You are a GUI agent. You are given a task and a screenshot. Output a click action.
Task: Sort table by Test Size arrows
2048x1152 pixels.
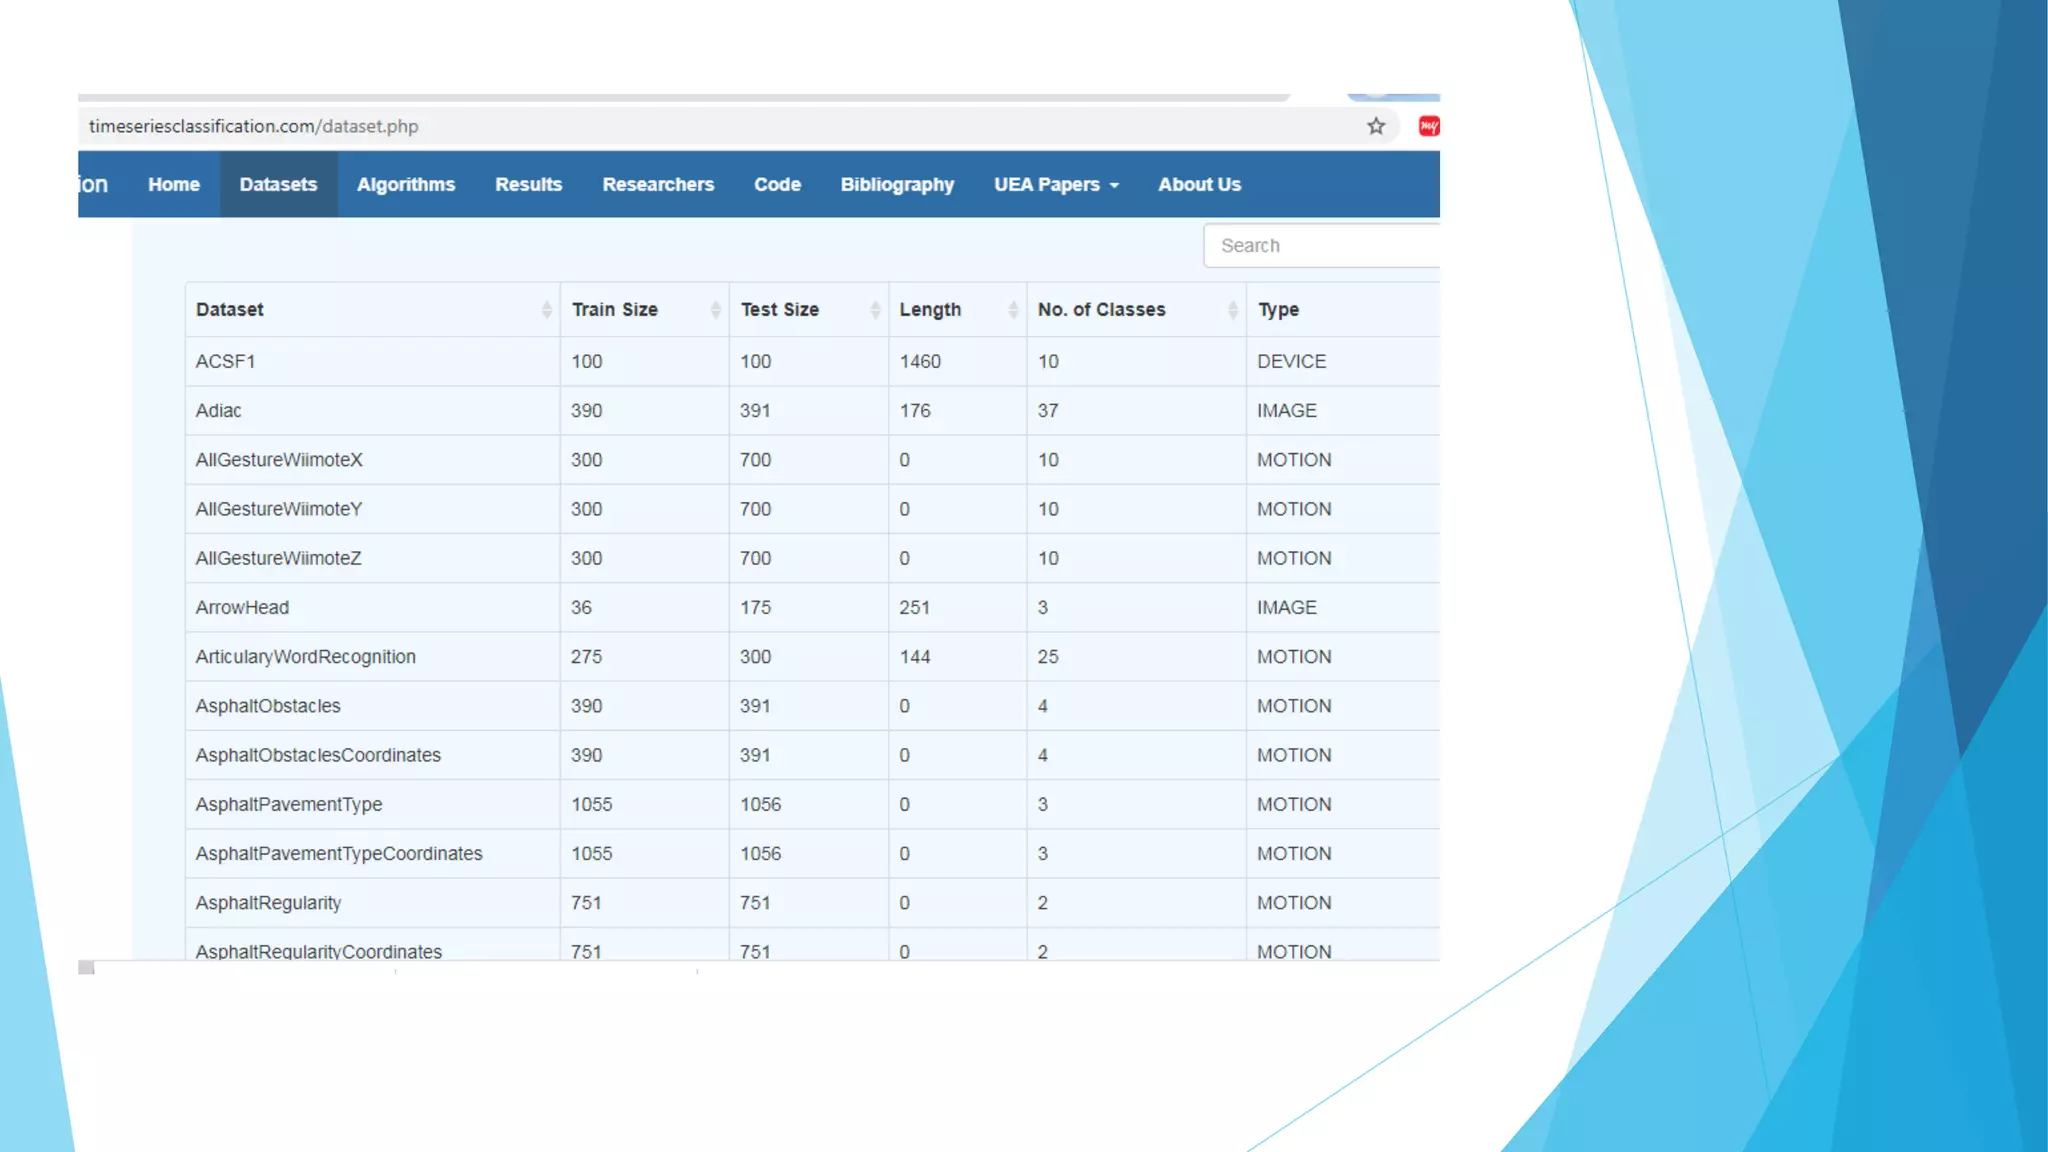click(x=875, y=310)
